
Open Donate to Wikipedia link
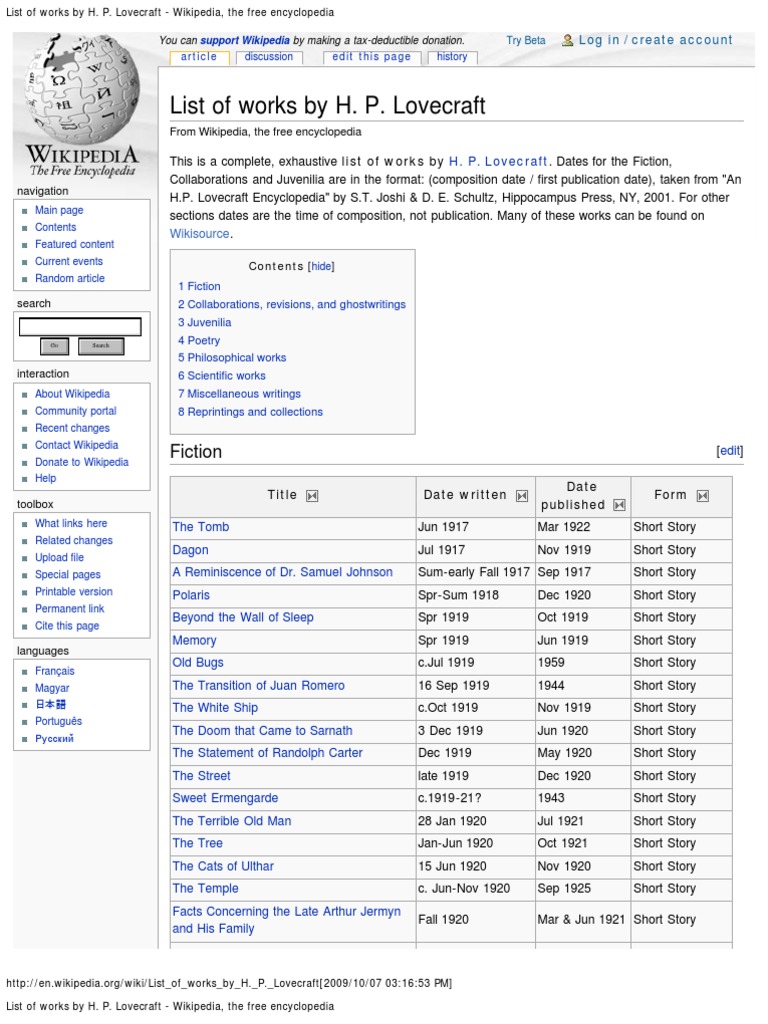(x=82, y=462)
